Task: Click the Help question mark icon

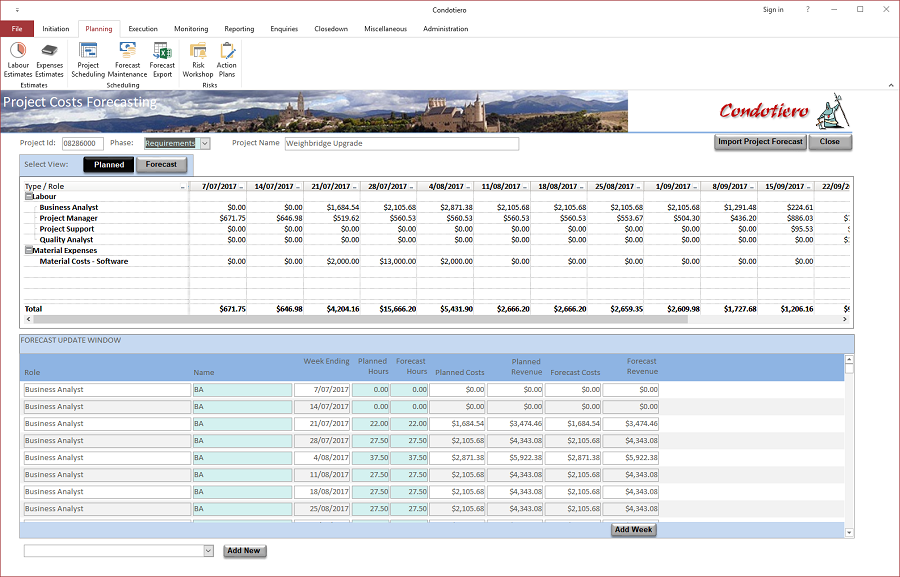Action: point(808,10)
